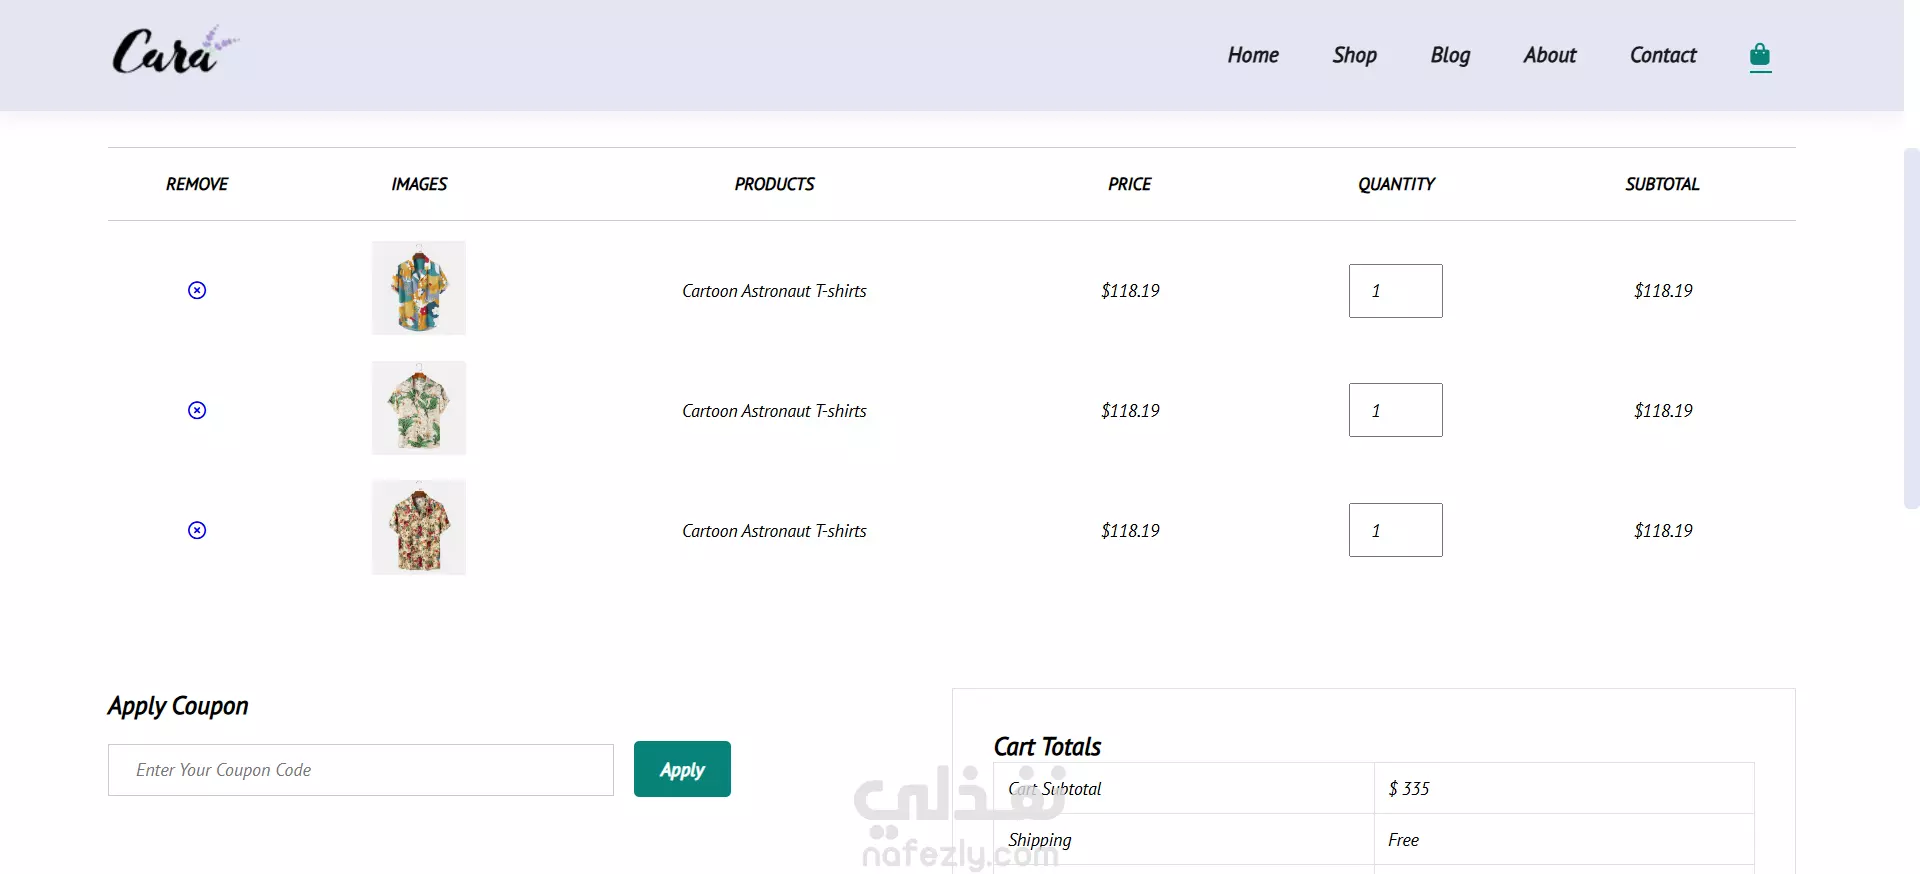Viewport: 1920px width, 874px height.
Task: Remove the first cart item
Action: tap(197, 290)
